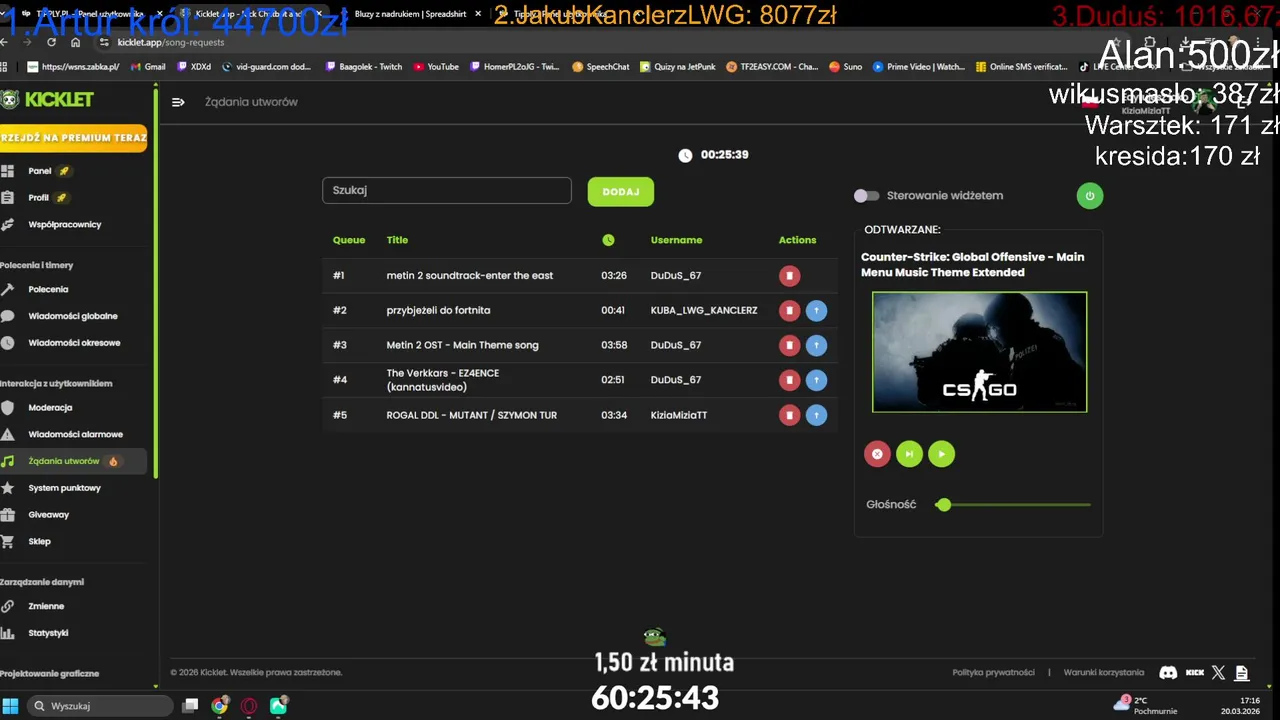Toggle the sidebar hamburger menu icon

(x=178, y=102)
